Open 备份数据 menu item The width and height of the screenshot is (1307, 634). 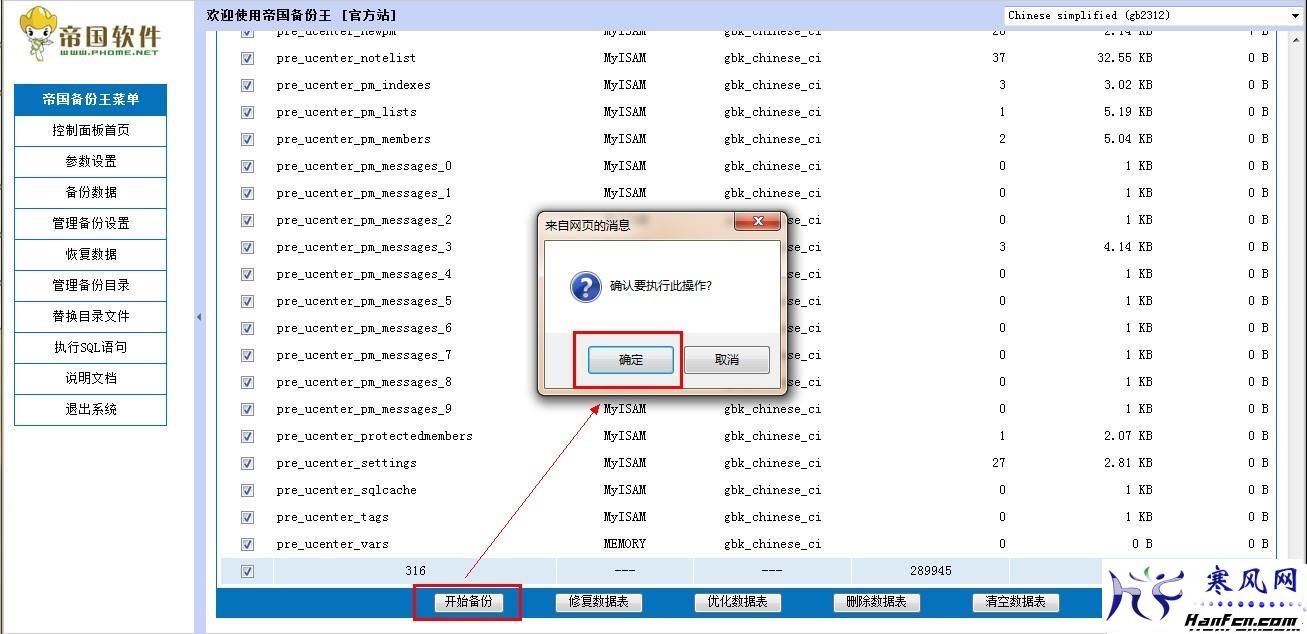coord(91,193)
